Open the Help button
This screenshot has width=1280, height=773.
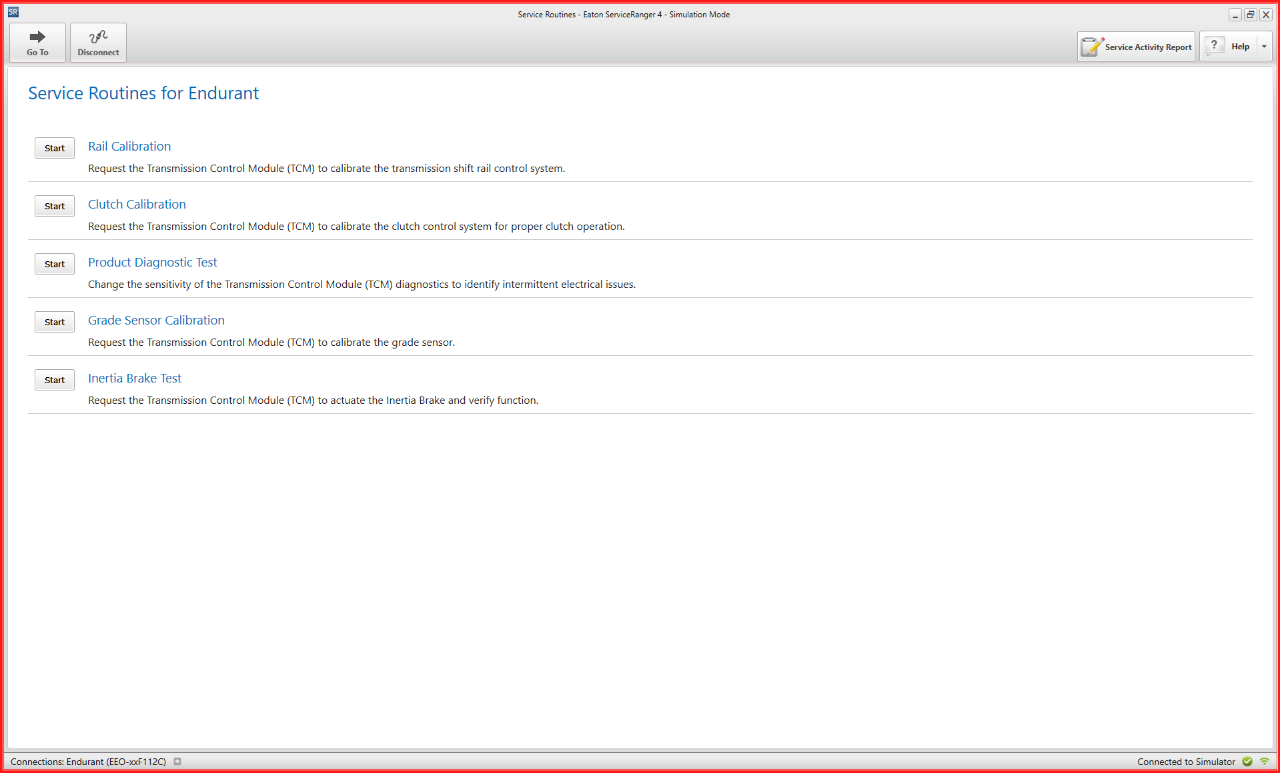1228,47
